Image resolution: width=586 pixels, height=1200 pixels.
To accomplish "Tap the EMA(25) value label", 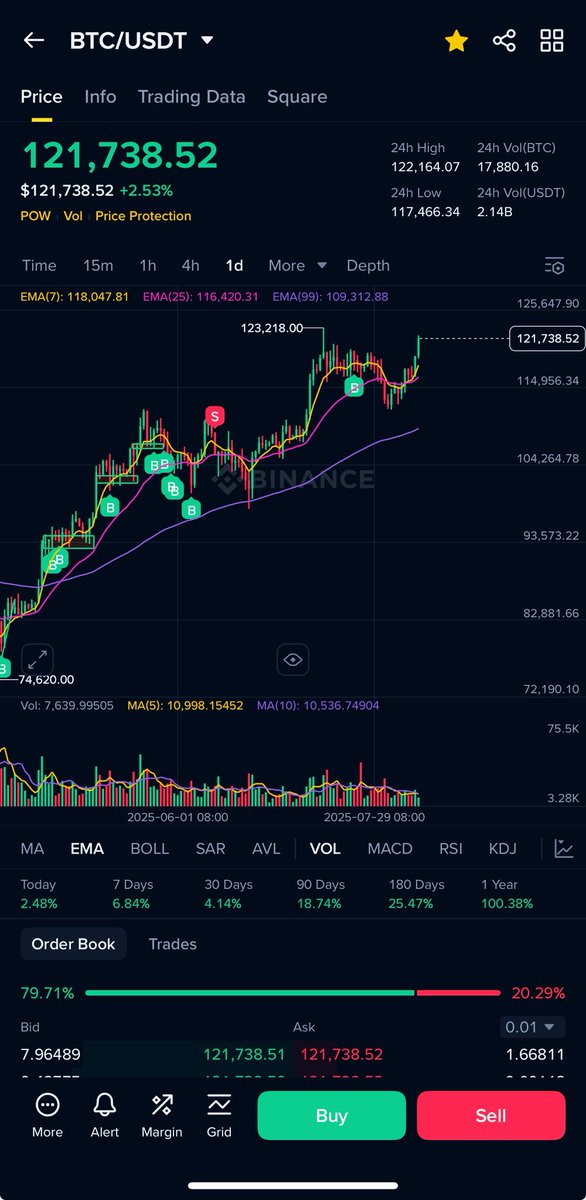I will 200,297.
